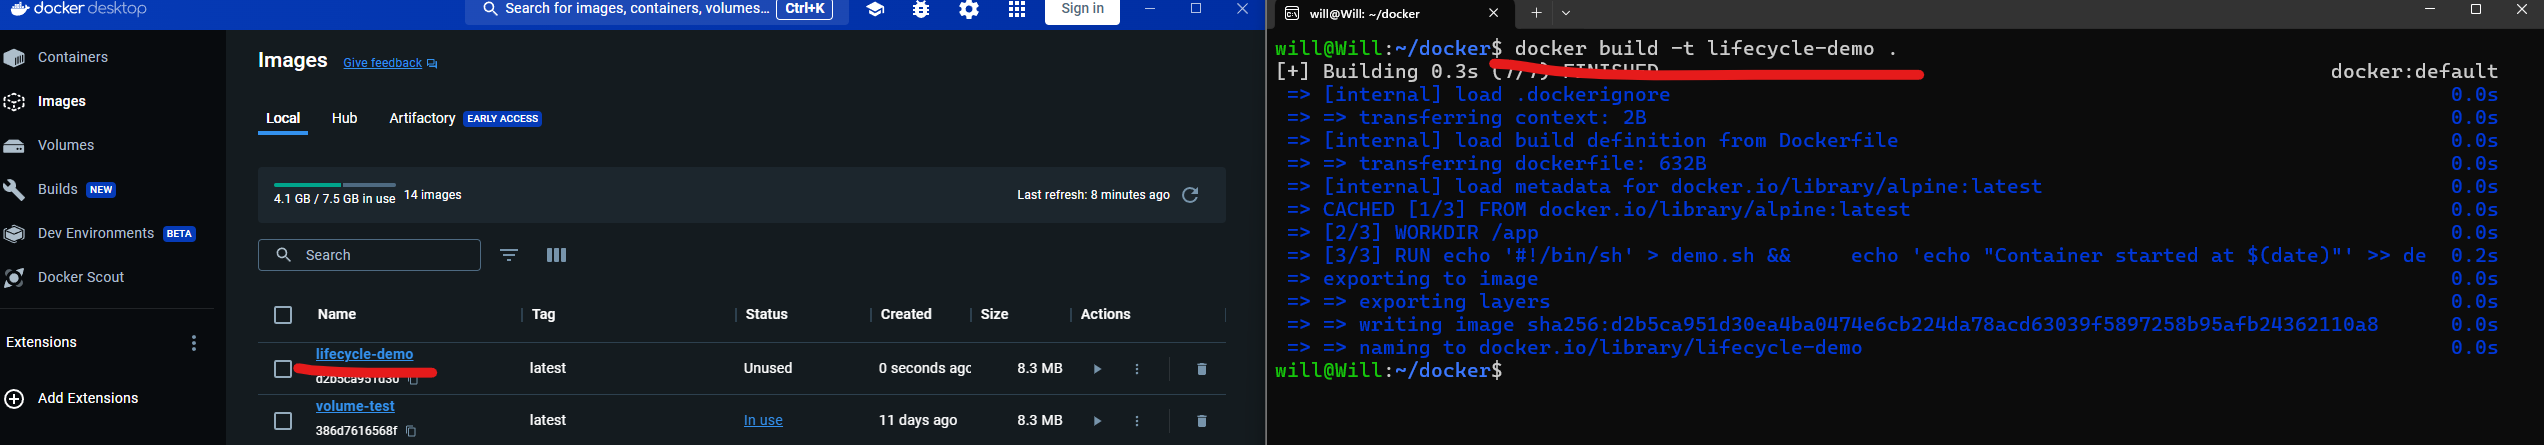The width and height of the screenshot is (2544, 445).
Task: Click the '11 days ago' created cell
Action: (x=918, y=420)
